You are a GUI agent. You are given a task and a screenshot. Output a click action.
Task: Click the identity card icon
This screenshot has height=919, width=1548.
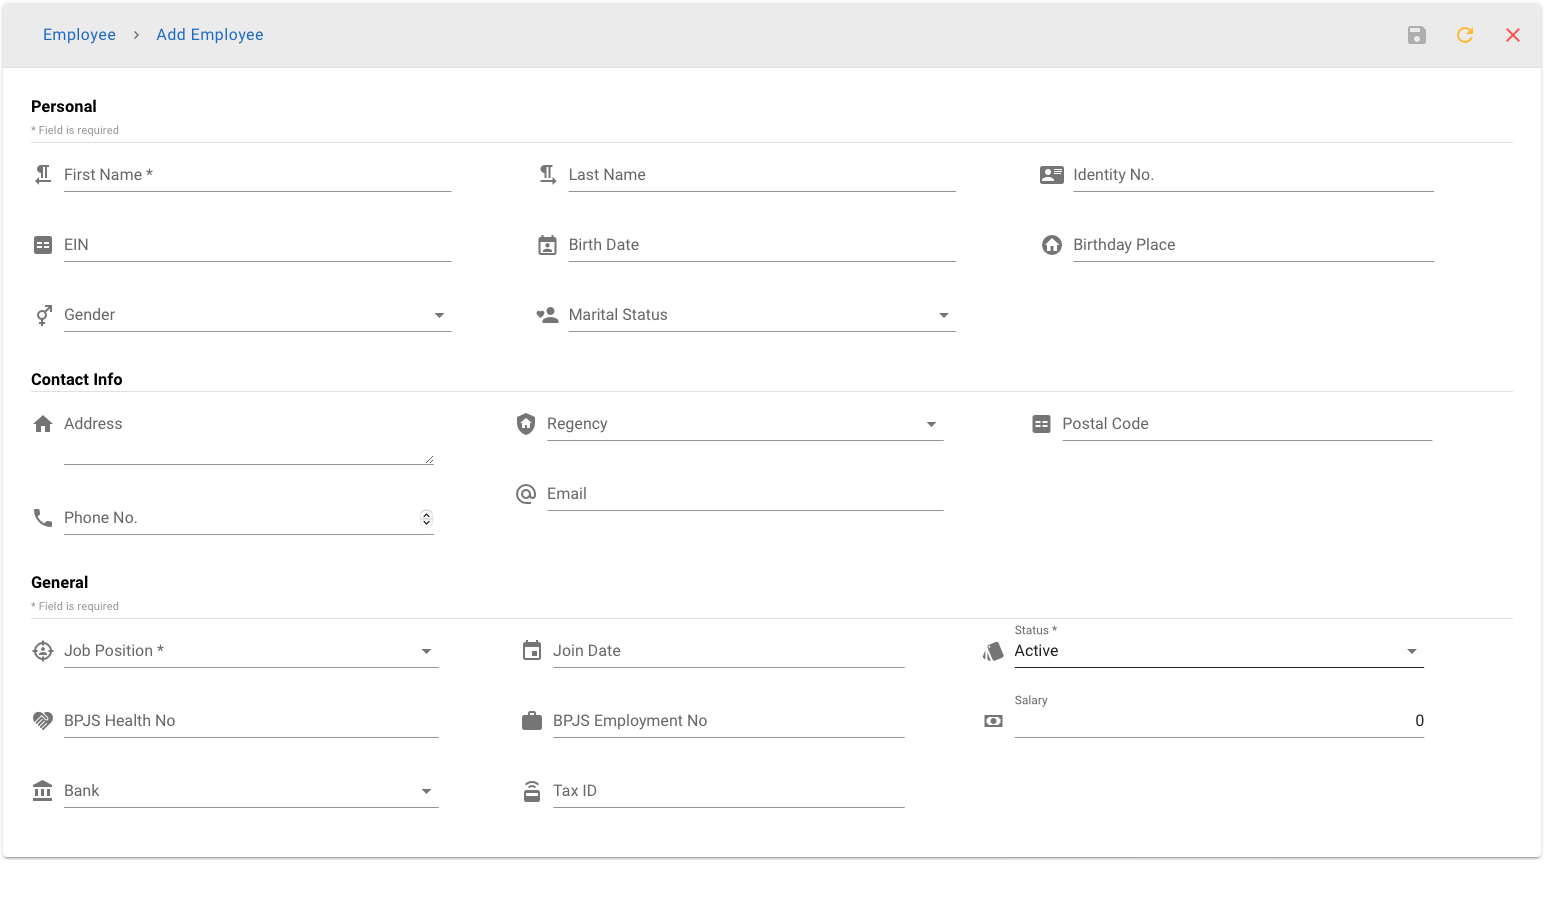tap(1051, 175)
